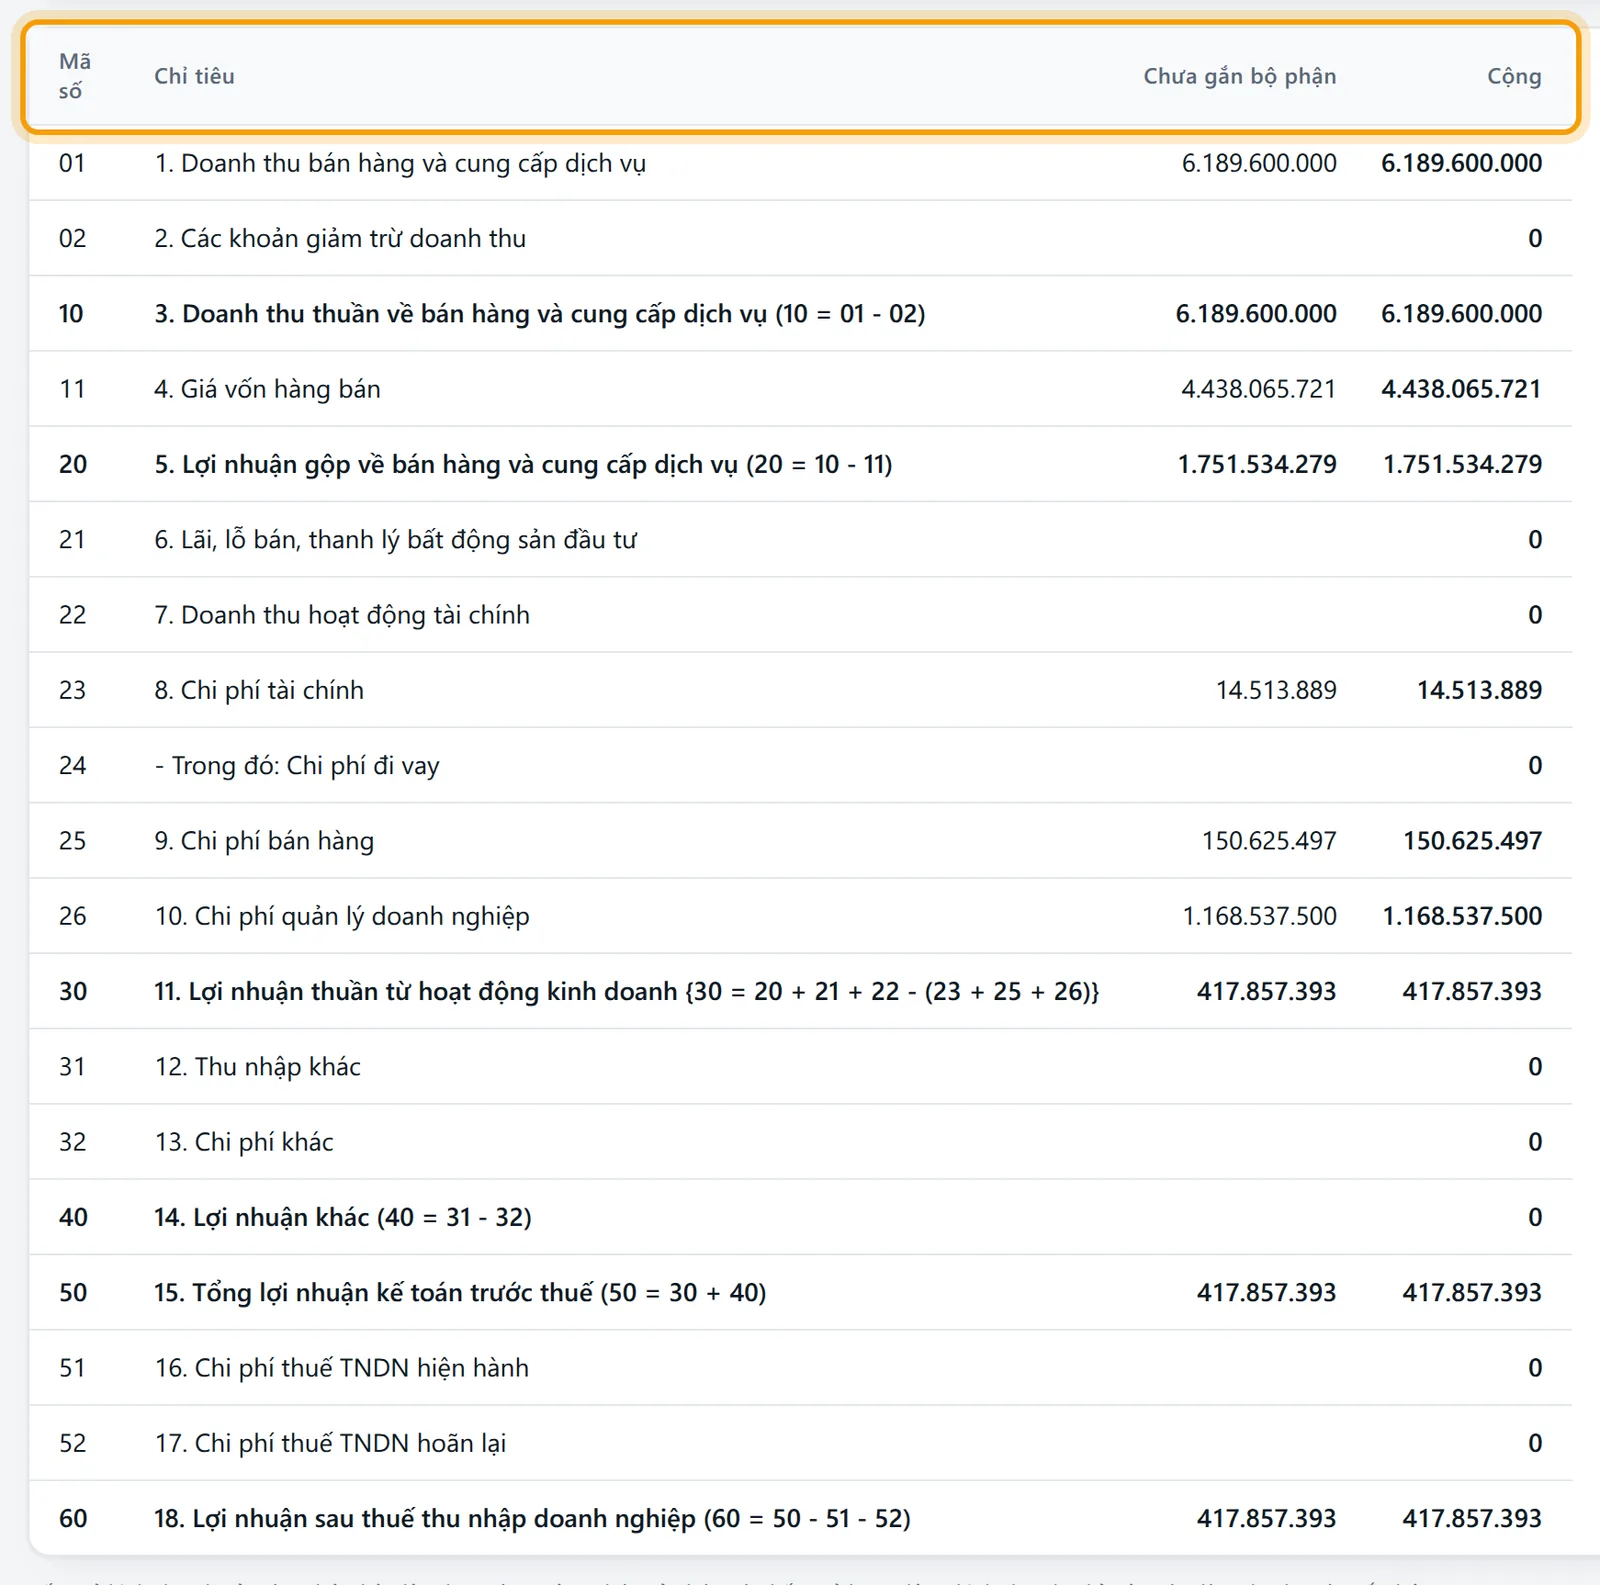Select the code "52" cell
The image size is (1600, 1585).
coord(72,1443)
